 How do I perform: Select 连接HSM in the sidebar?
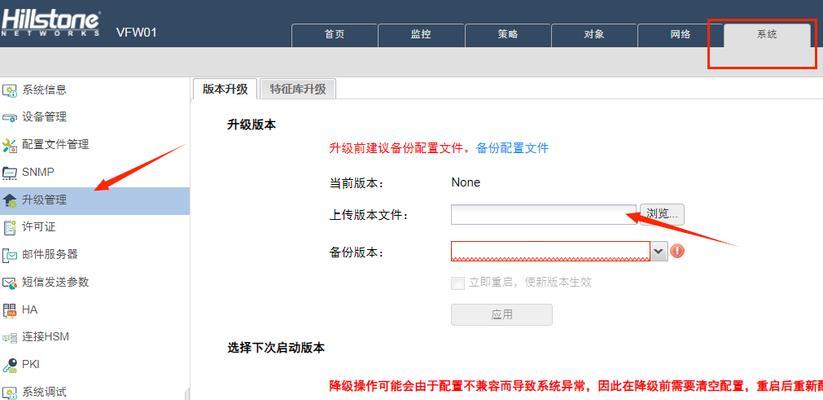click(45, 336)
